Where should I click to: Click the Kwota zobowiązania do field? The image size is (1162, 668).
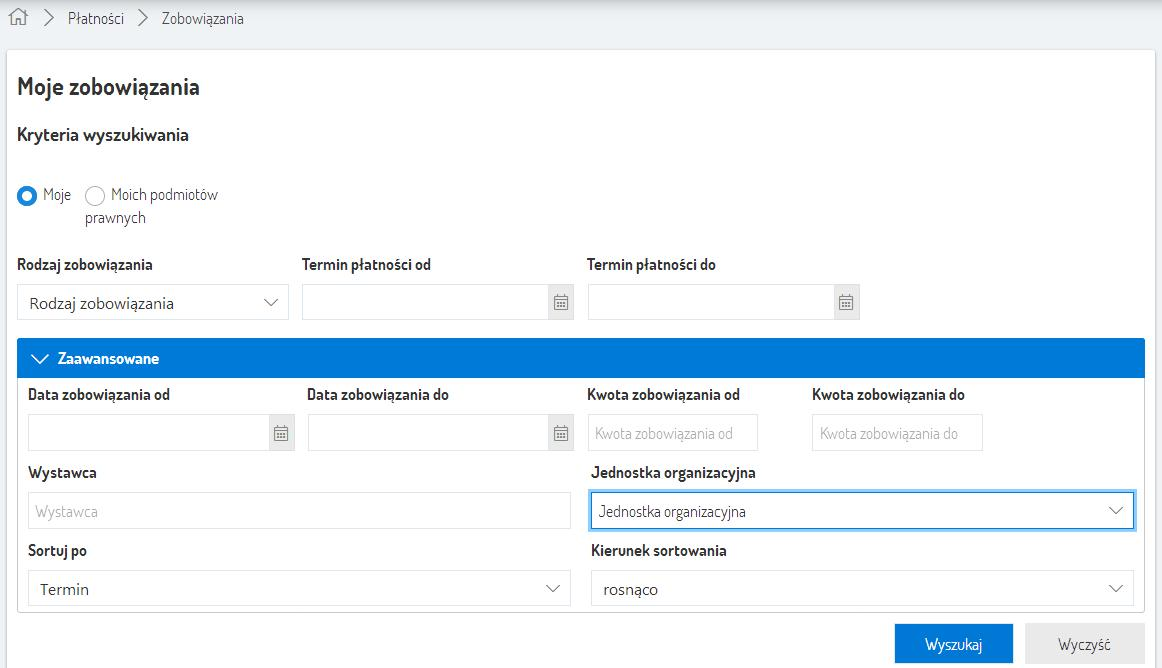coord(897,433)
